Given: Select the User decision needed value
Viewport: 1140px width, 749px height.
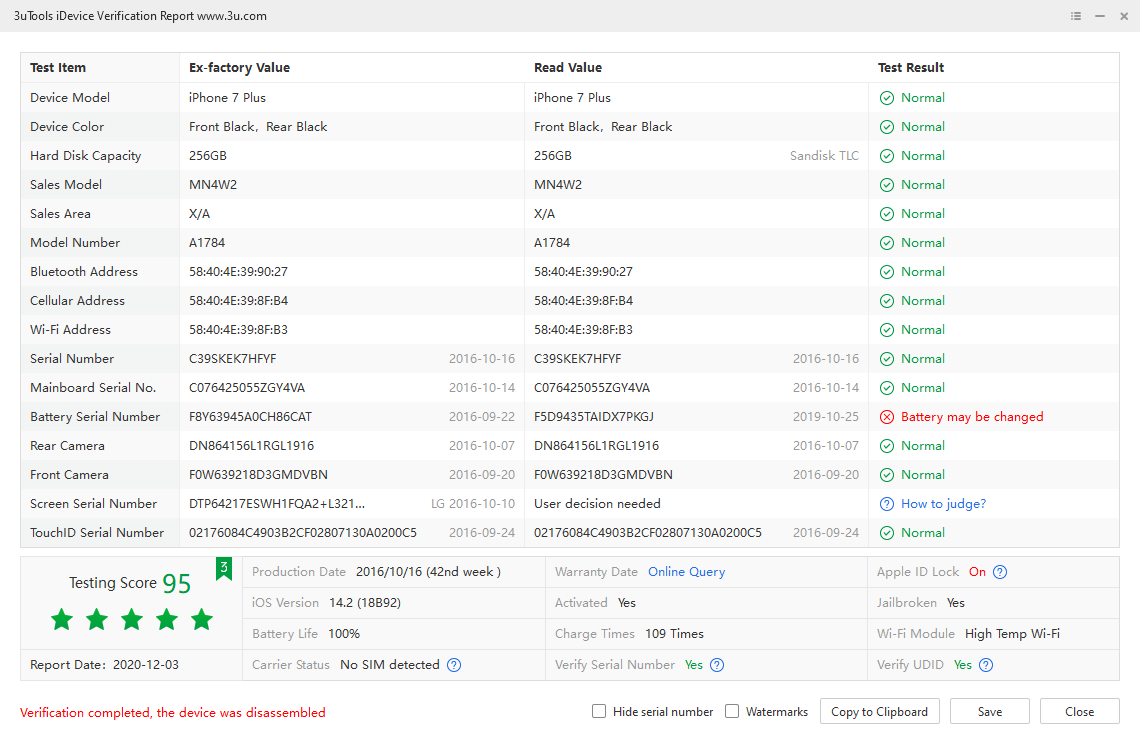Looking at the screenshot, I should click(597, 504).
